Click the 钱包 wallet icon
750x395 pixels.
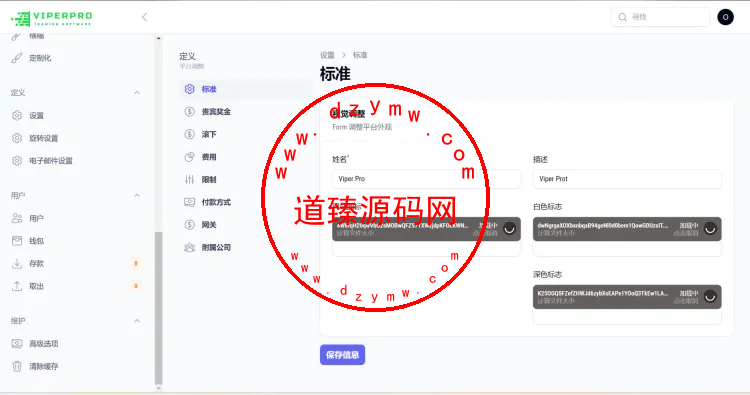point(17,241)
